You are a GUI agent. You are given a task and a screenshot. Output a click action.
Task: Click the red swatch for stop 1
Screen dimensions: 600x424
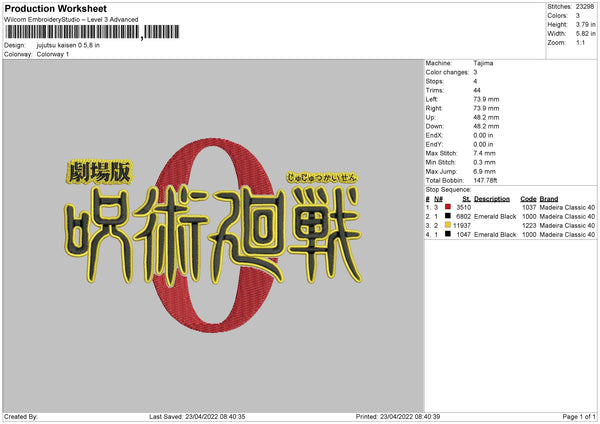(x=448, y=207)
